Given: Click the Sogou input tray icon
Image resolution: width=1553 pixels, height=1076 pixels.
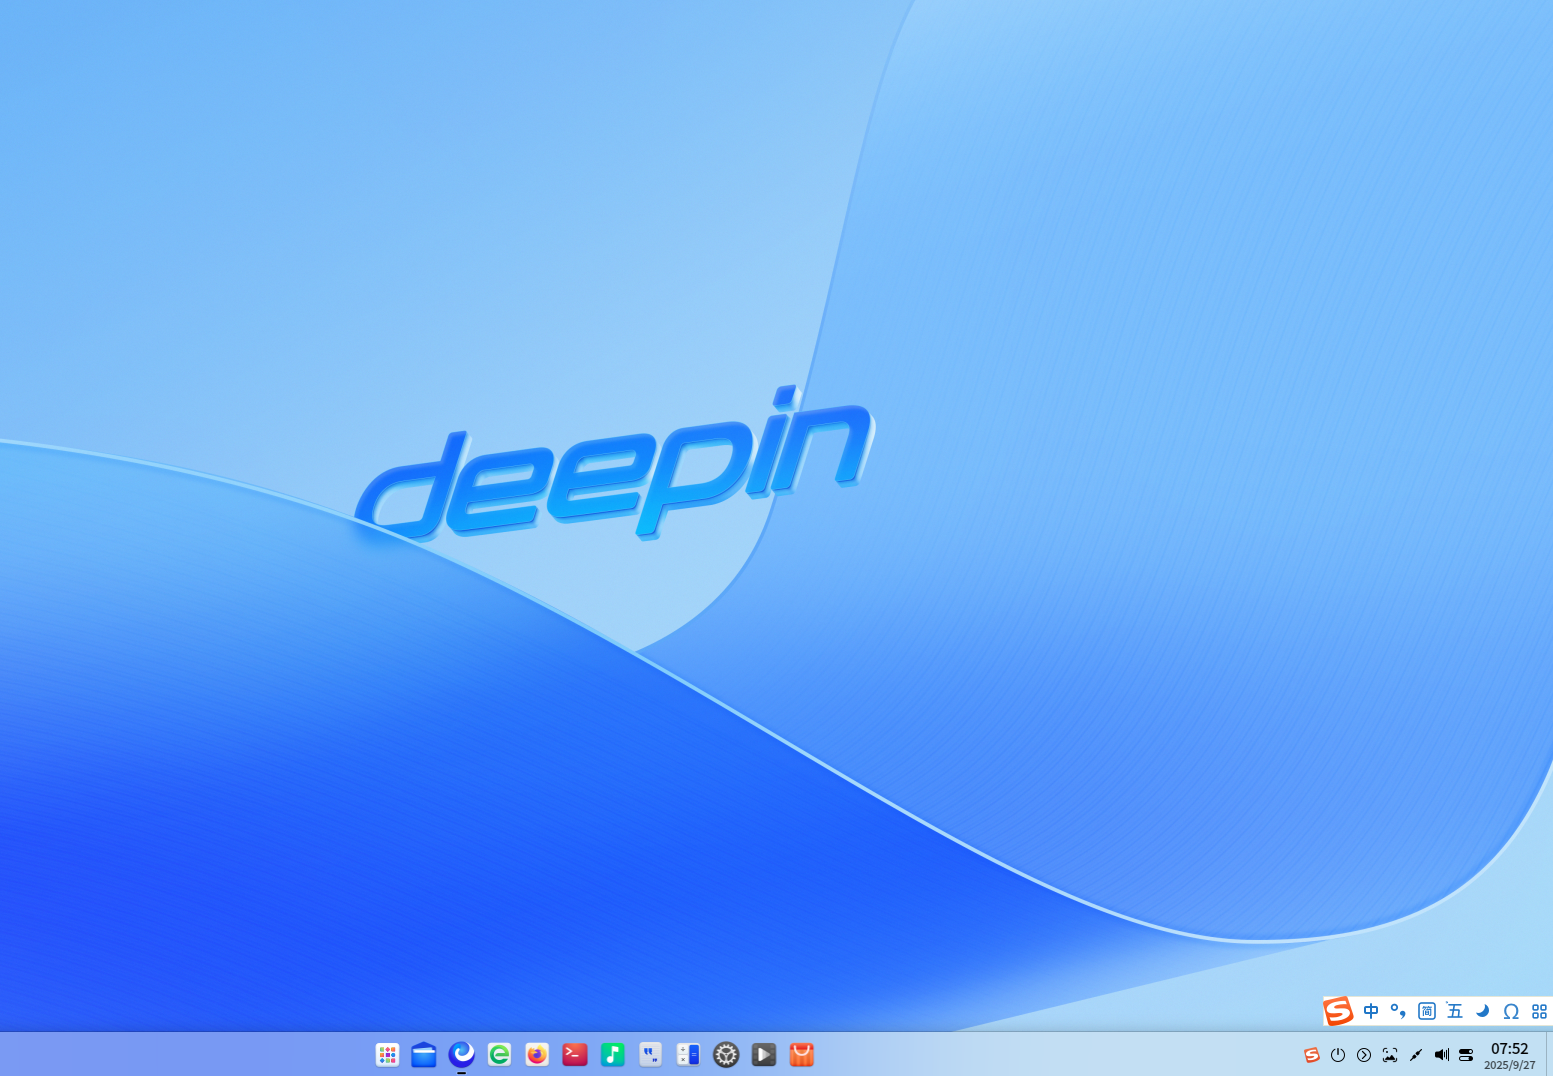Looking at the screenshot, I should 1312,1055.
